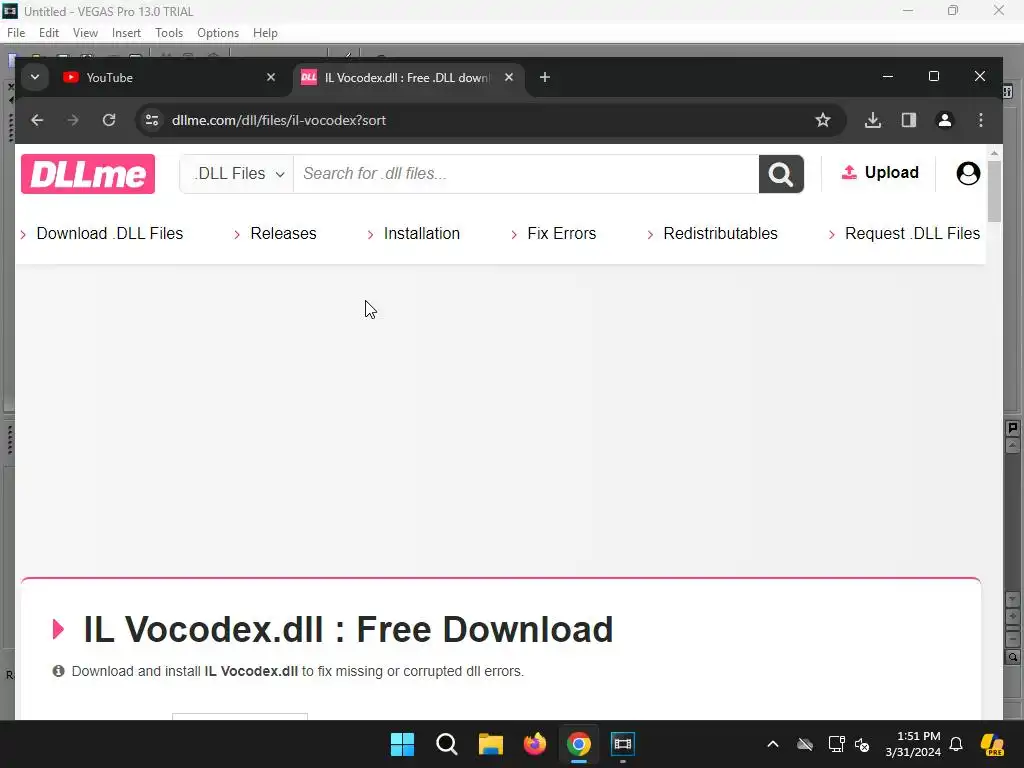Click the OneDrive cloud tray icon

coord(805,744)
